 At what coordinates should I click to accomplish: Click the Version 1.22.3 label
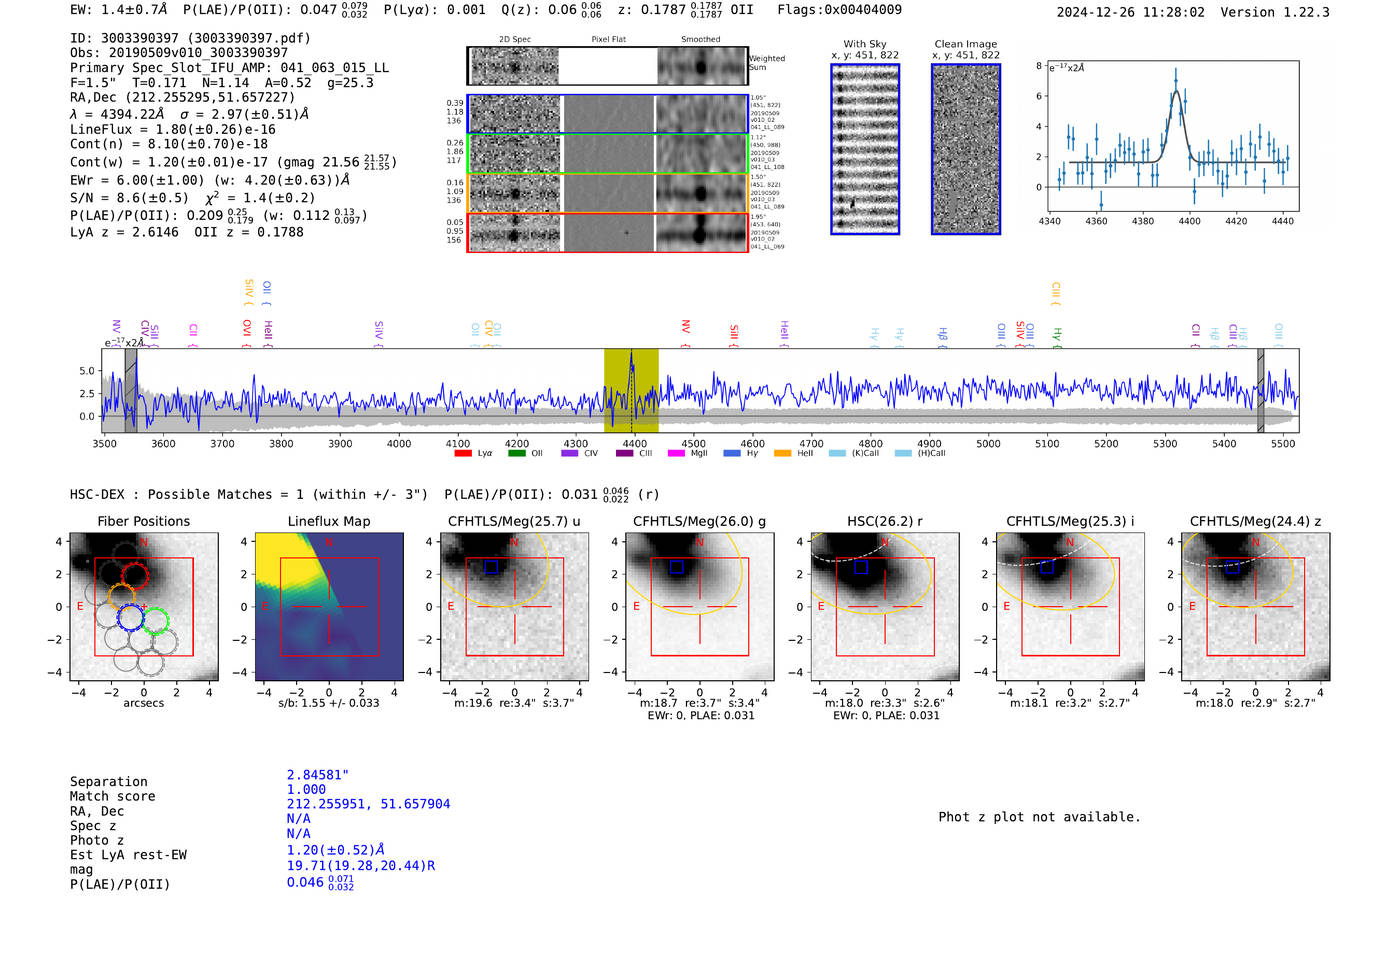coord(1275,12)
